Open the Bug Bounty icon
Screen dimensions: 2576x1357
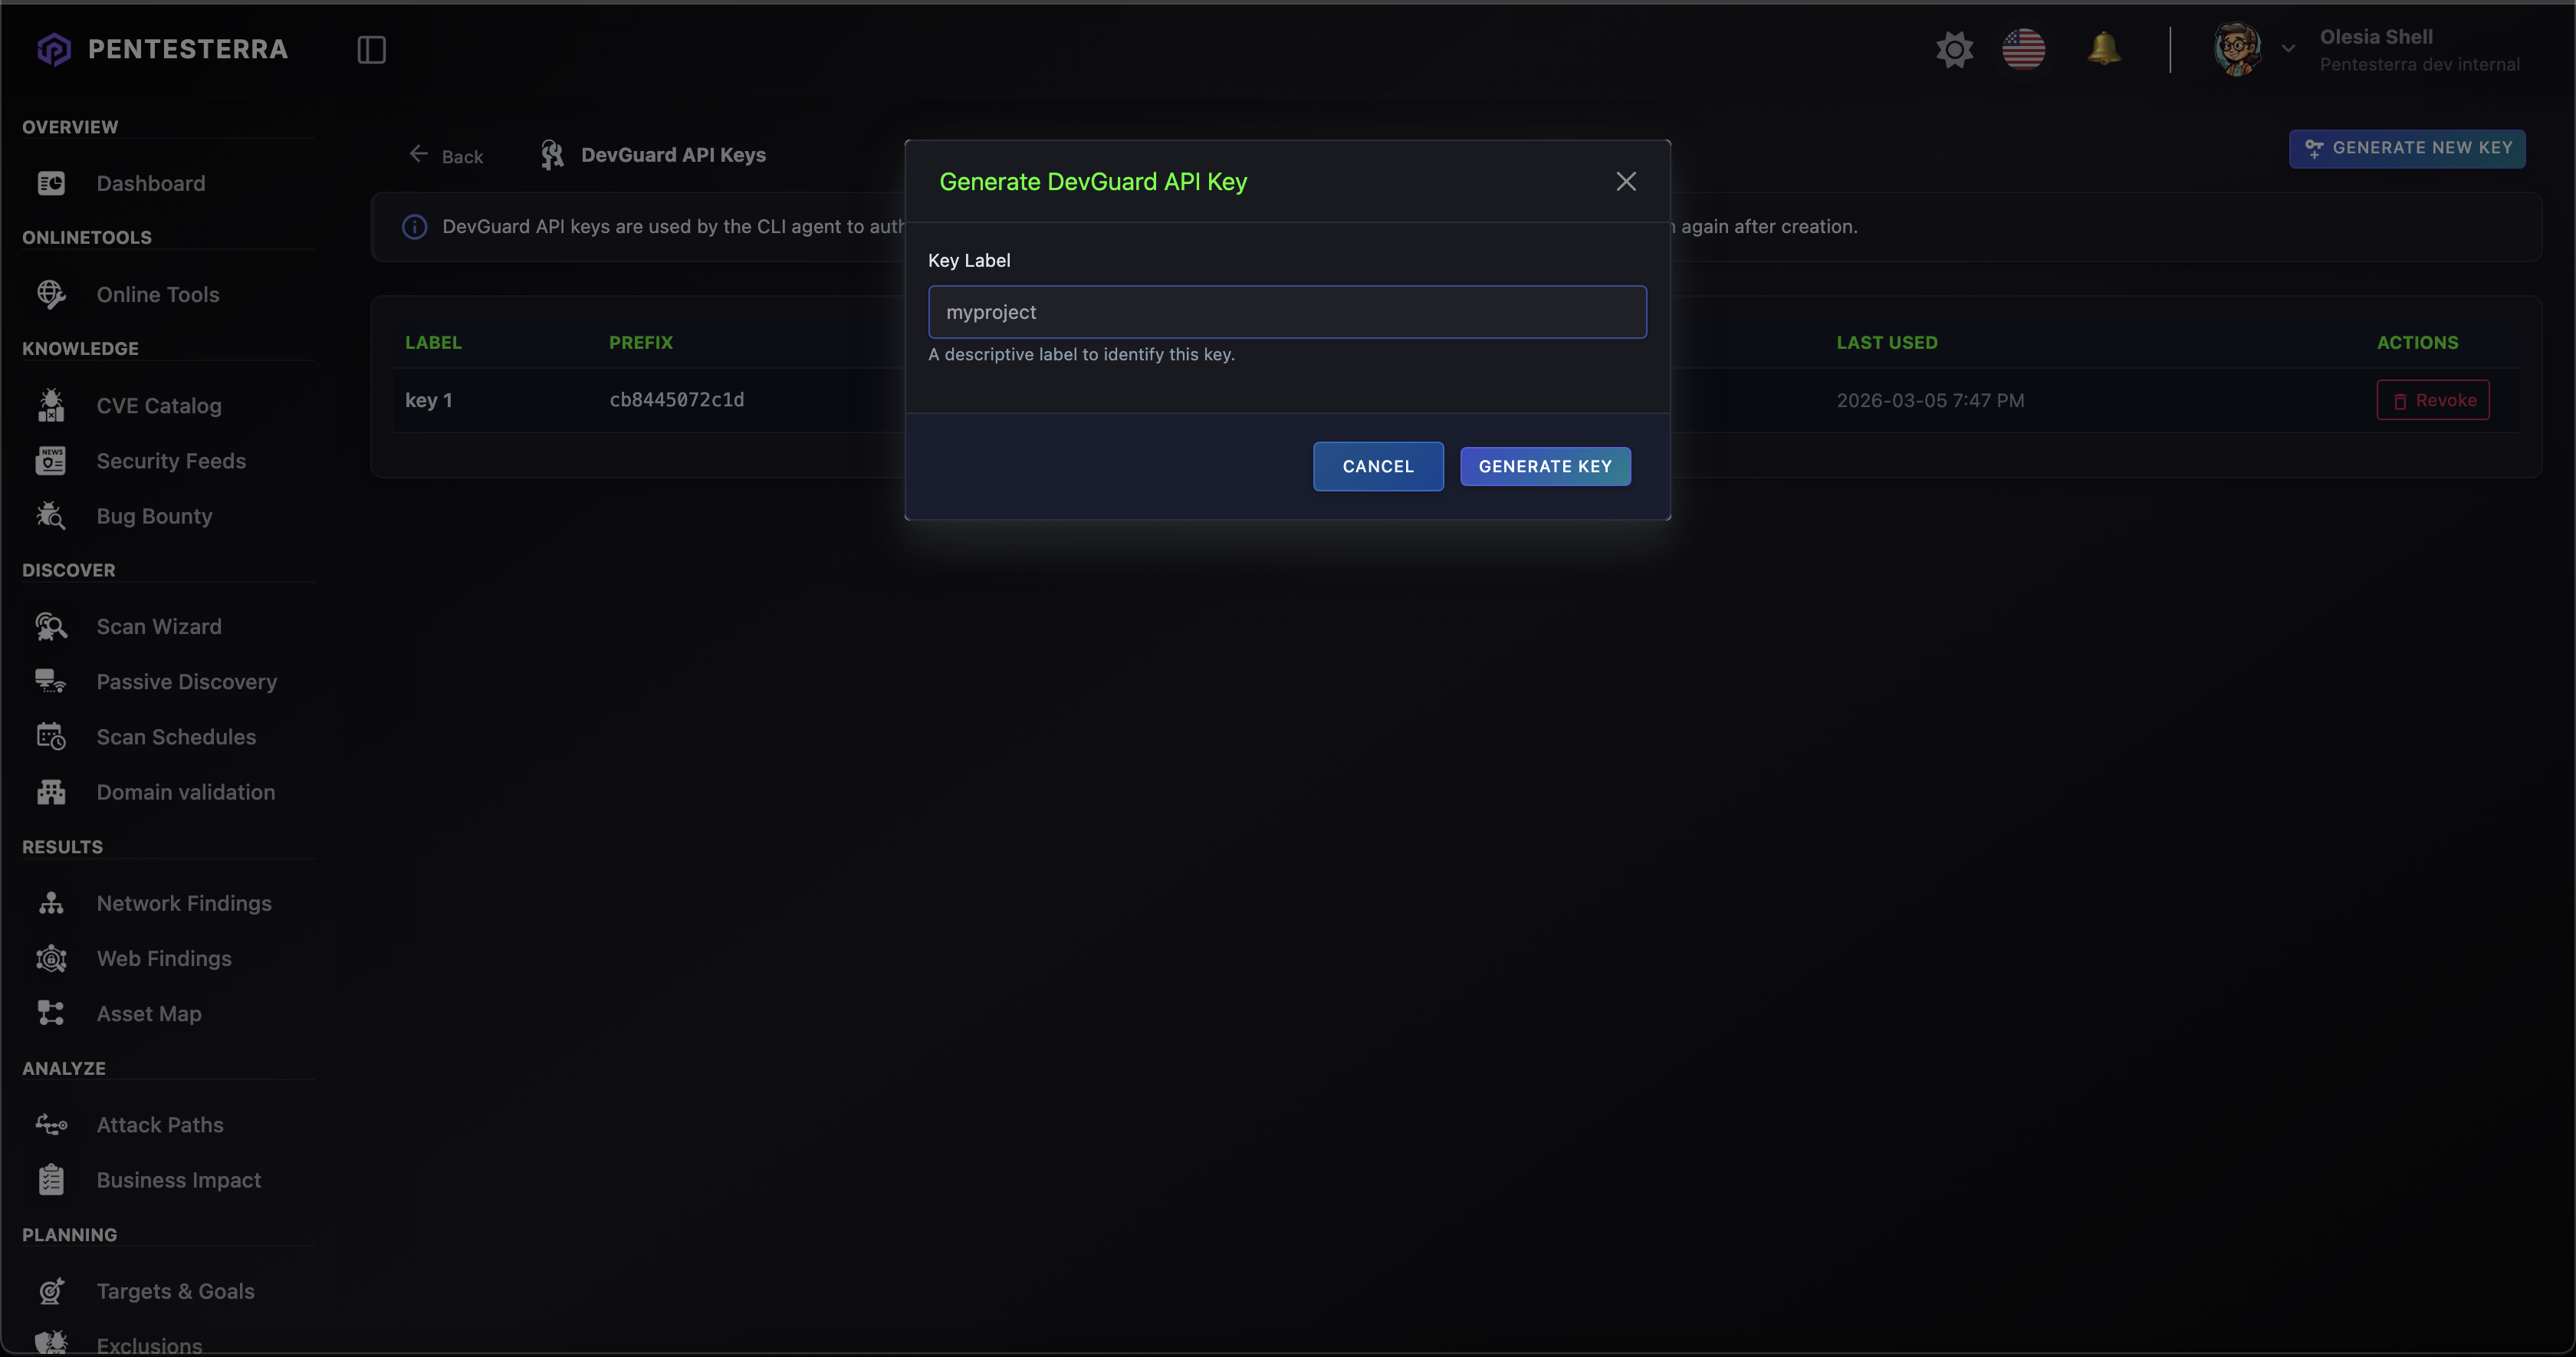51,516
